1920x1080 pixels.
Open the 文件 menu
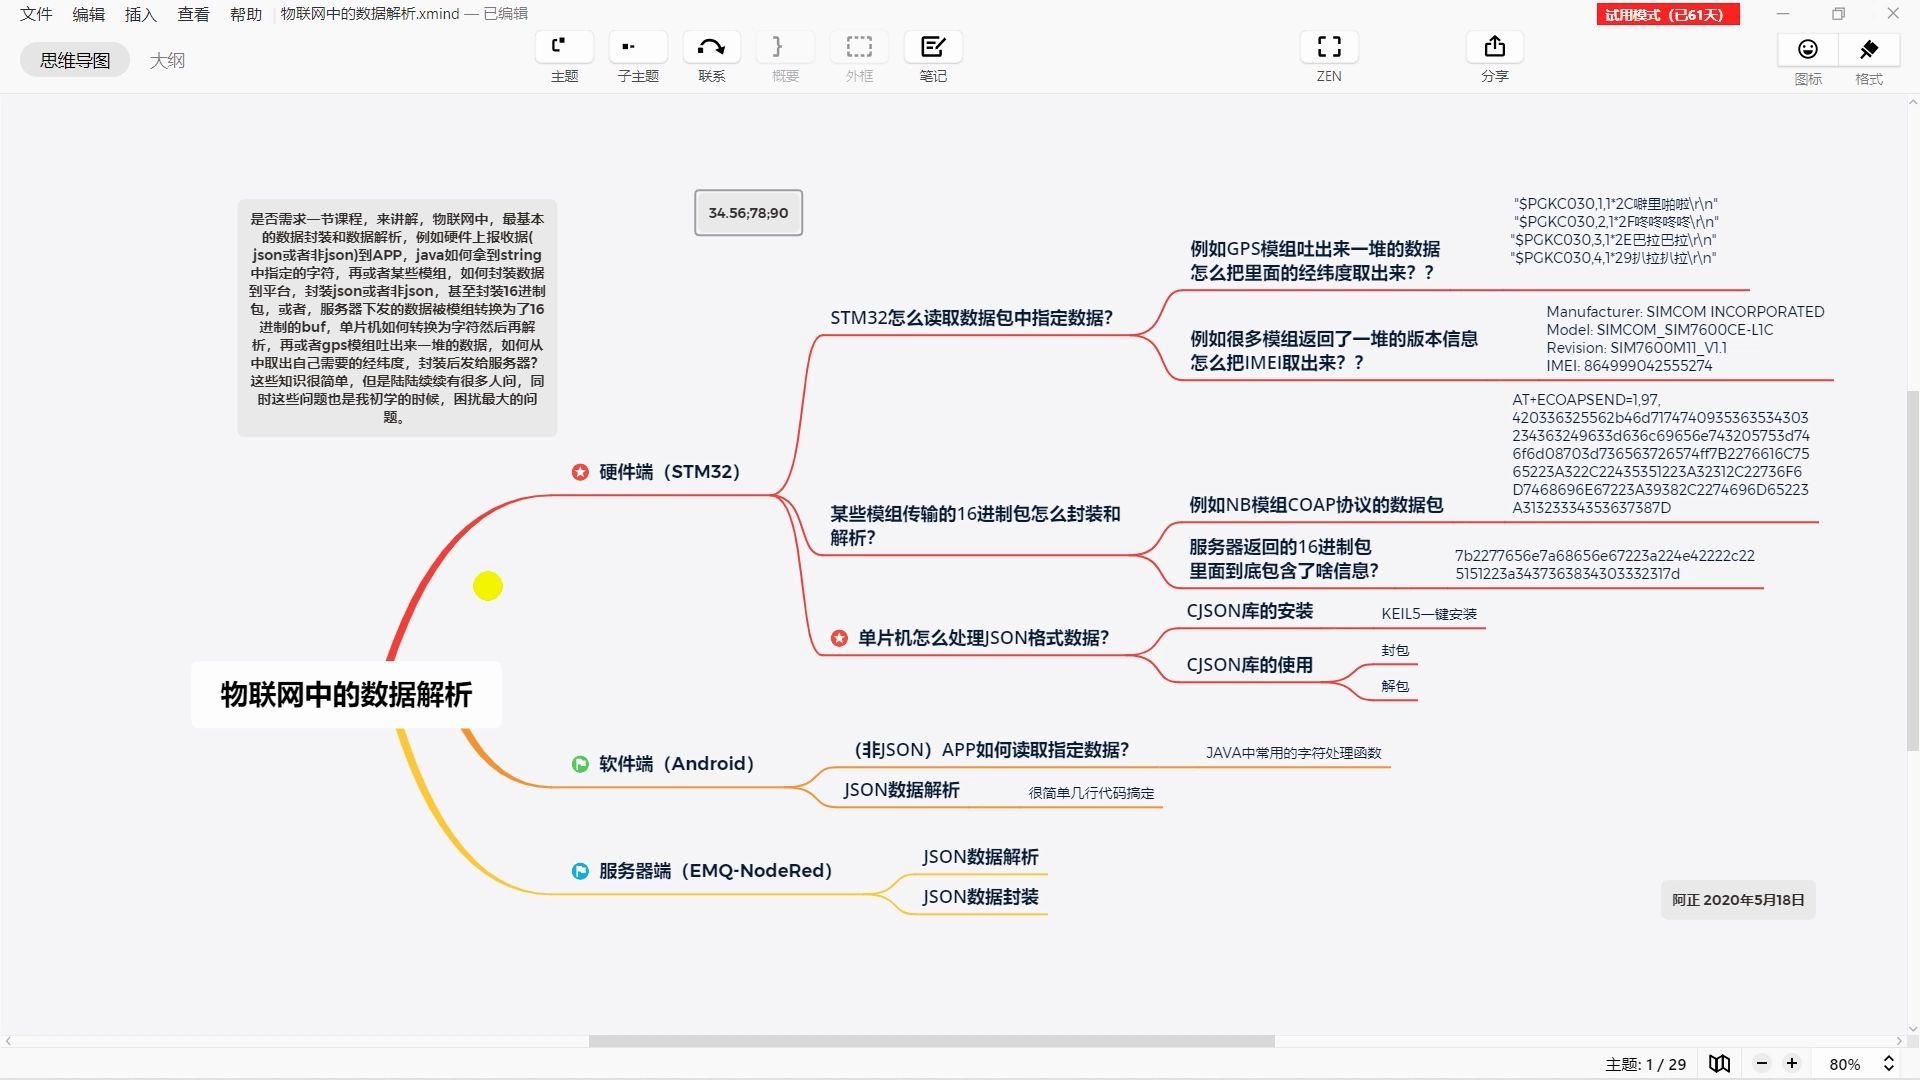36,14
